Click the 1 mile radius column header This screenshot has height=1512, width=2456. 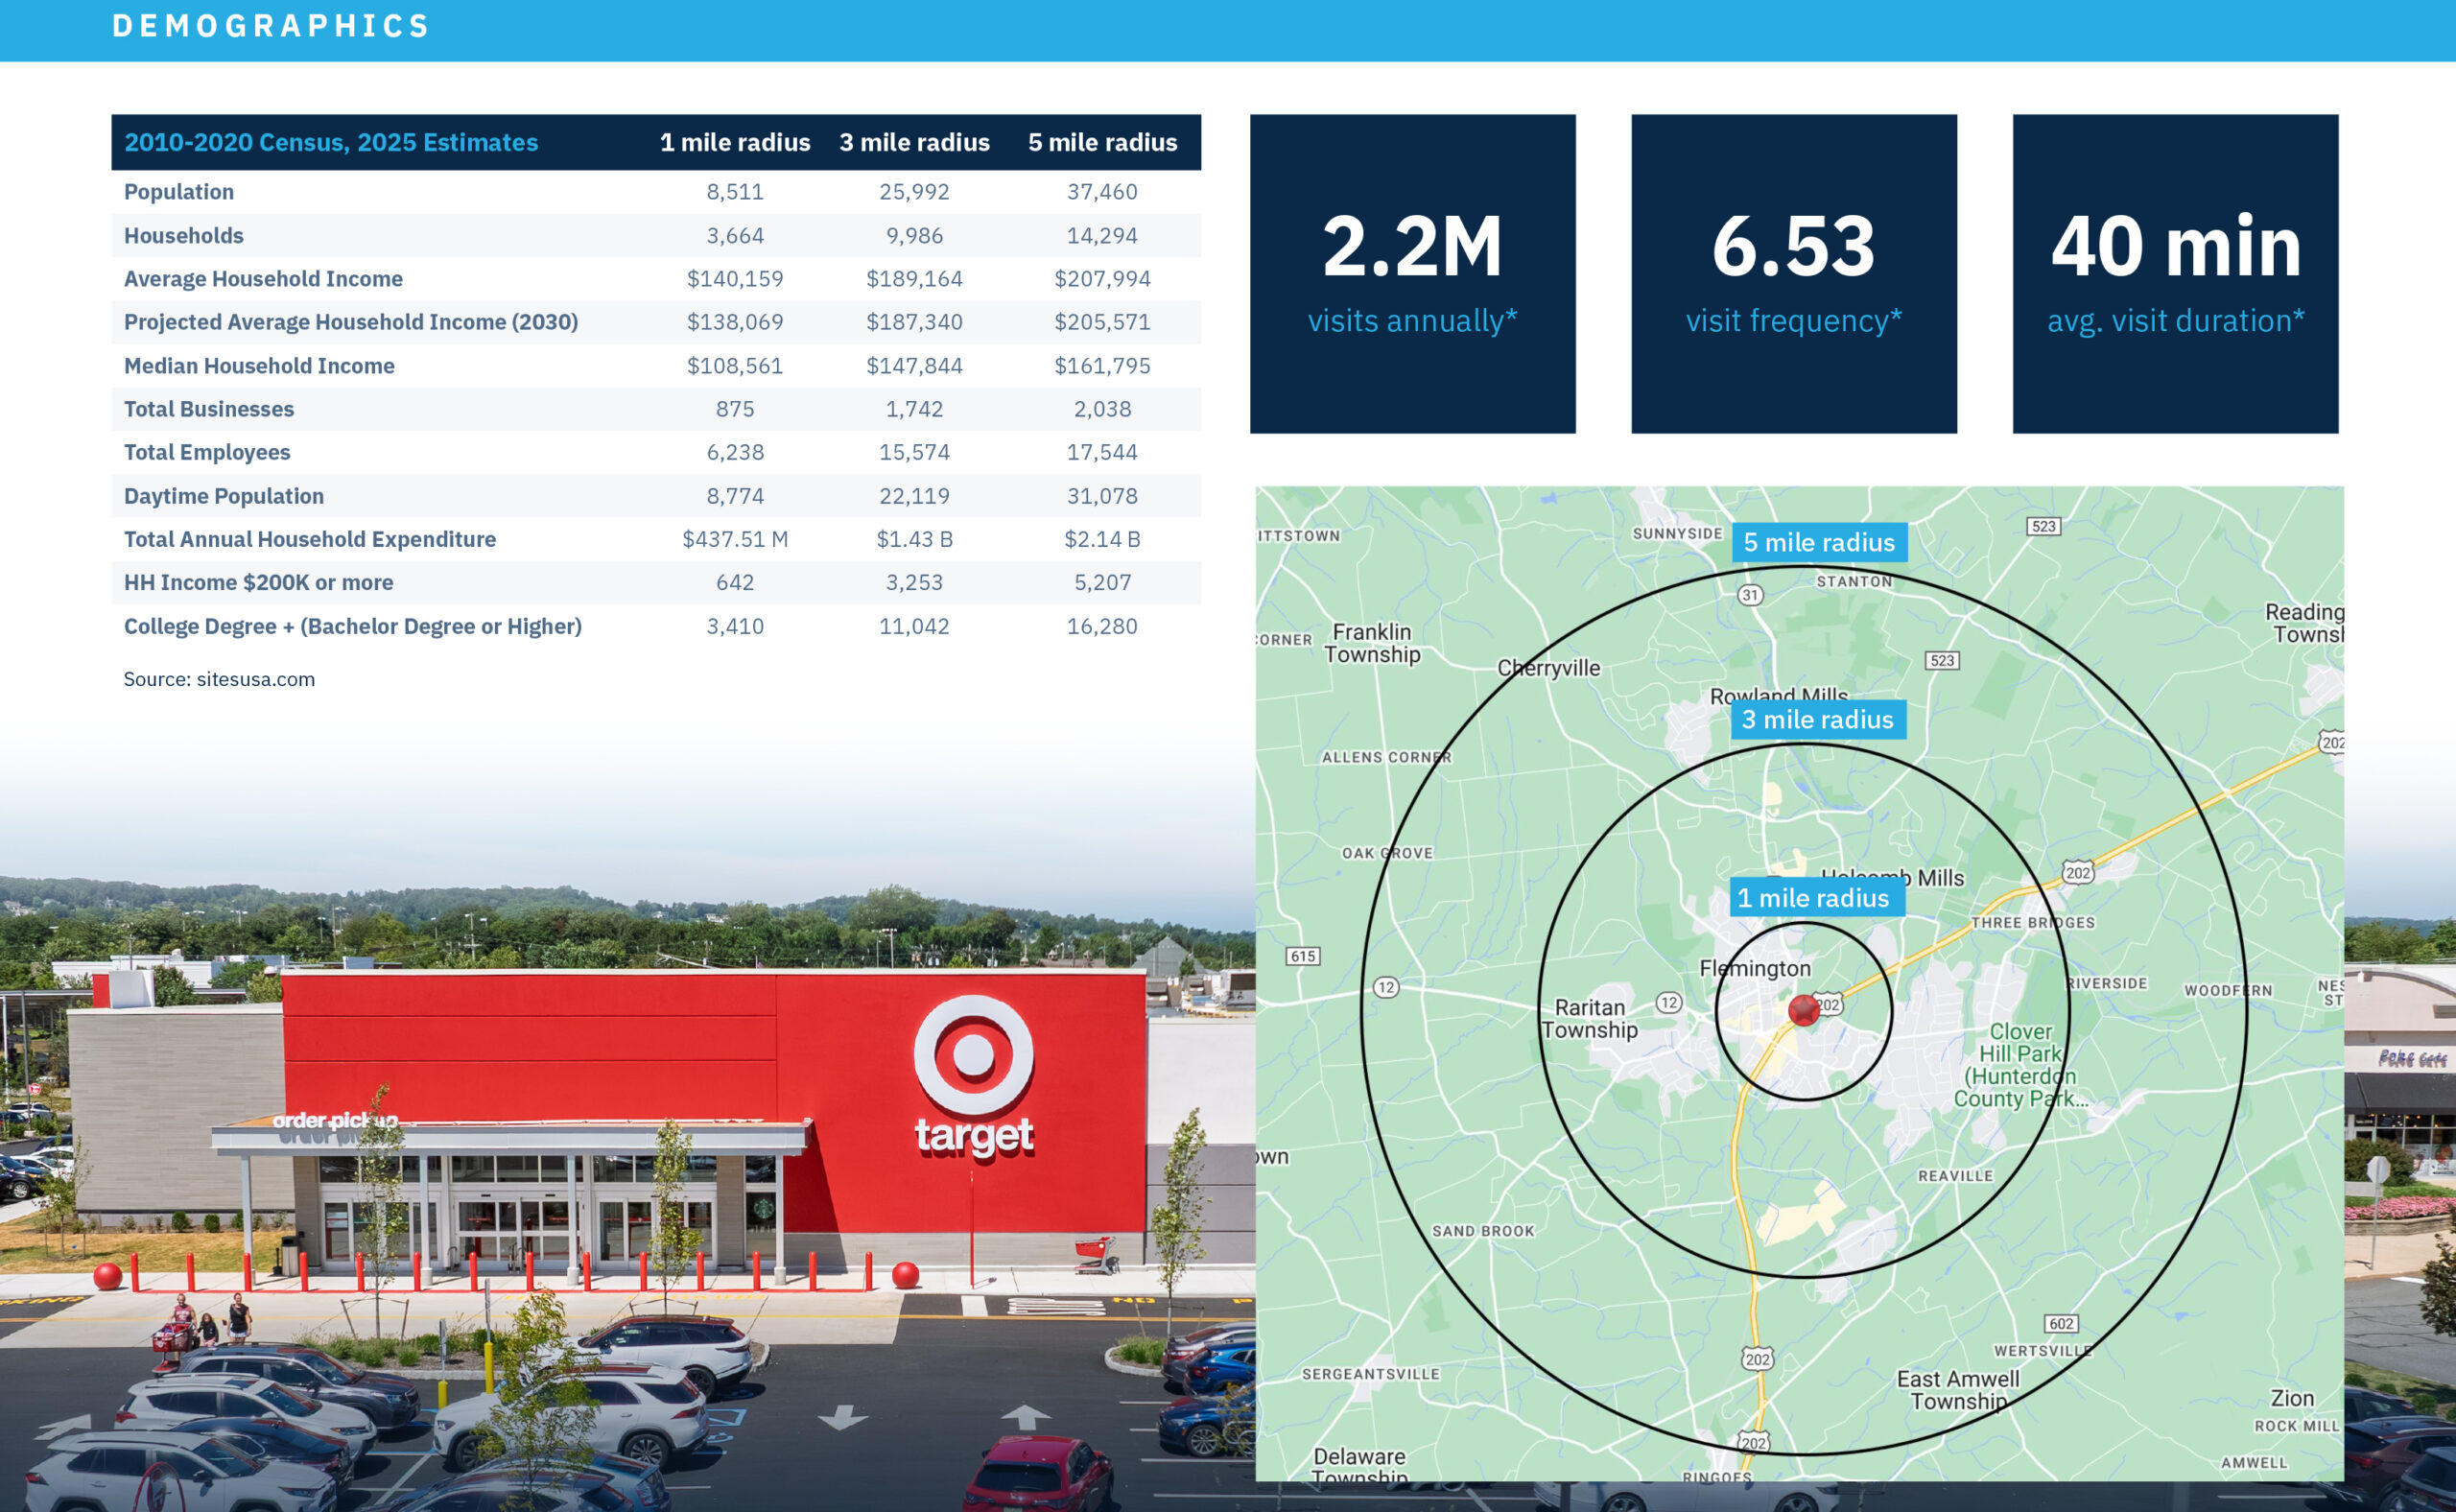(735, 142)
